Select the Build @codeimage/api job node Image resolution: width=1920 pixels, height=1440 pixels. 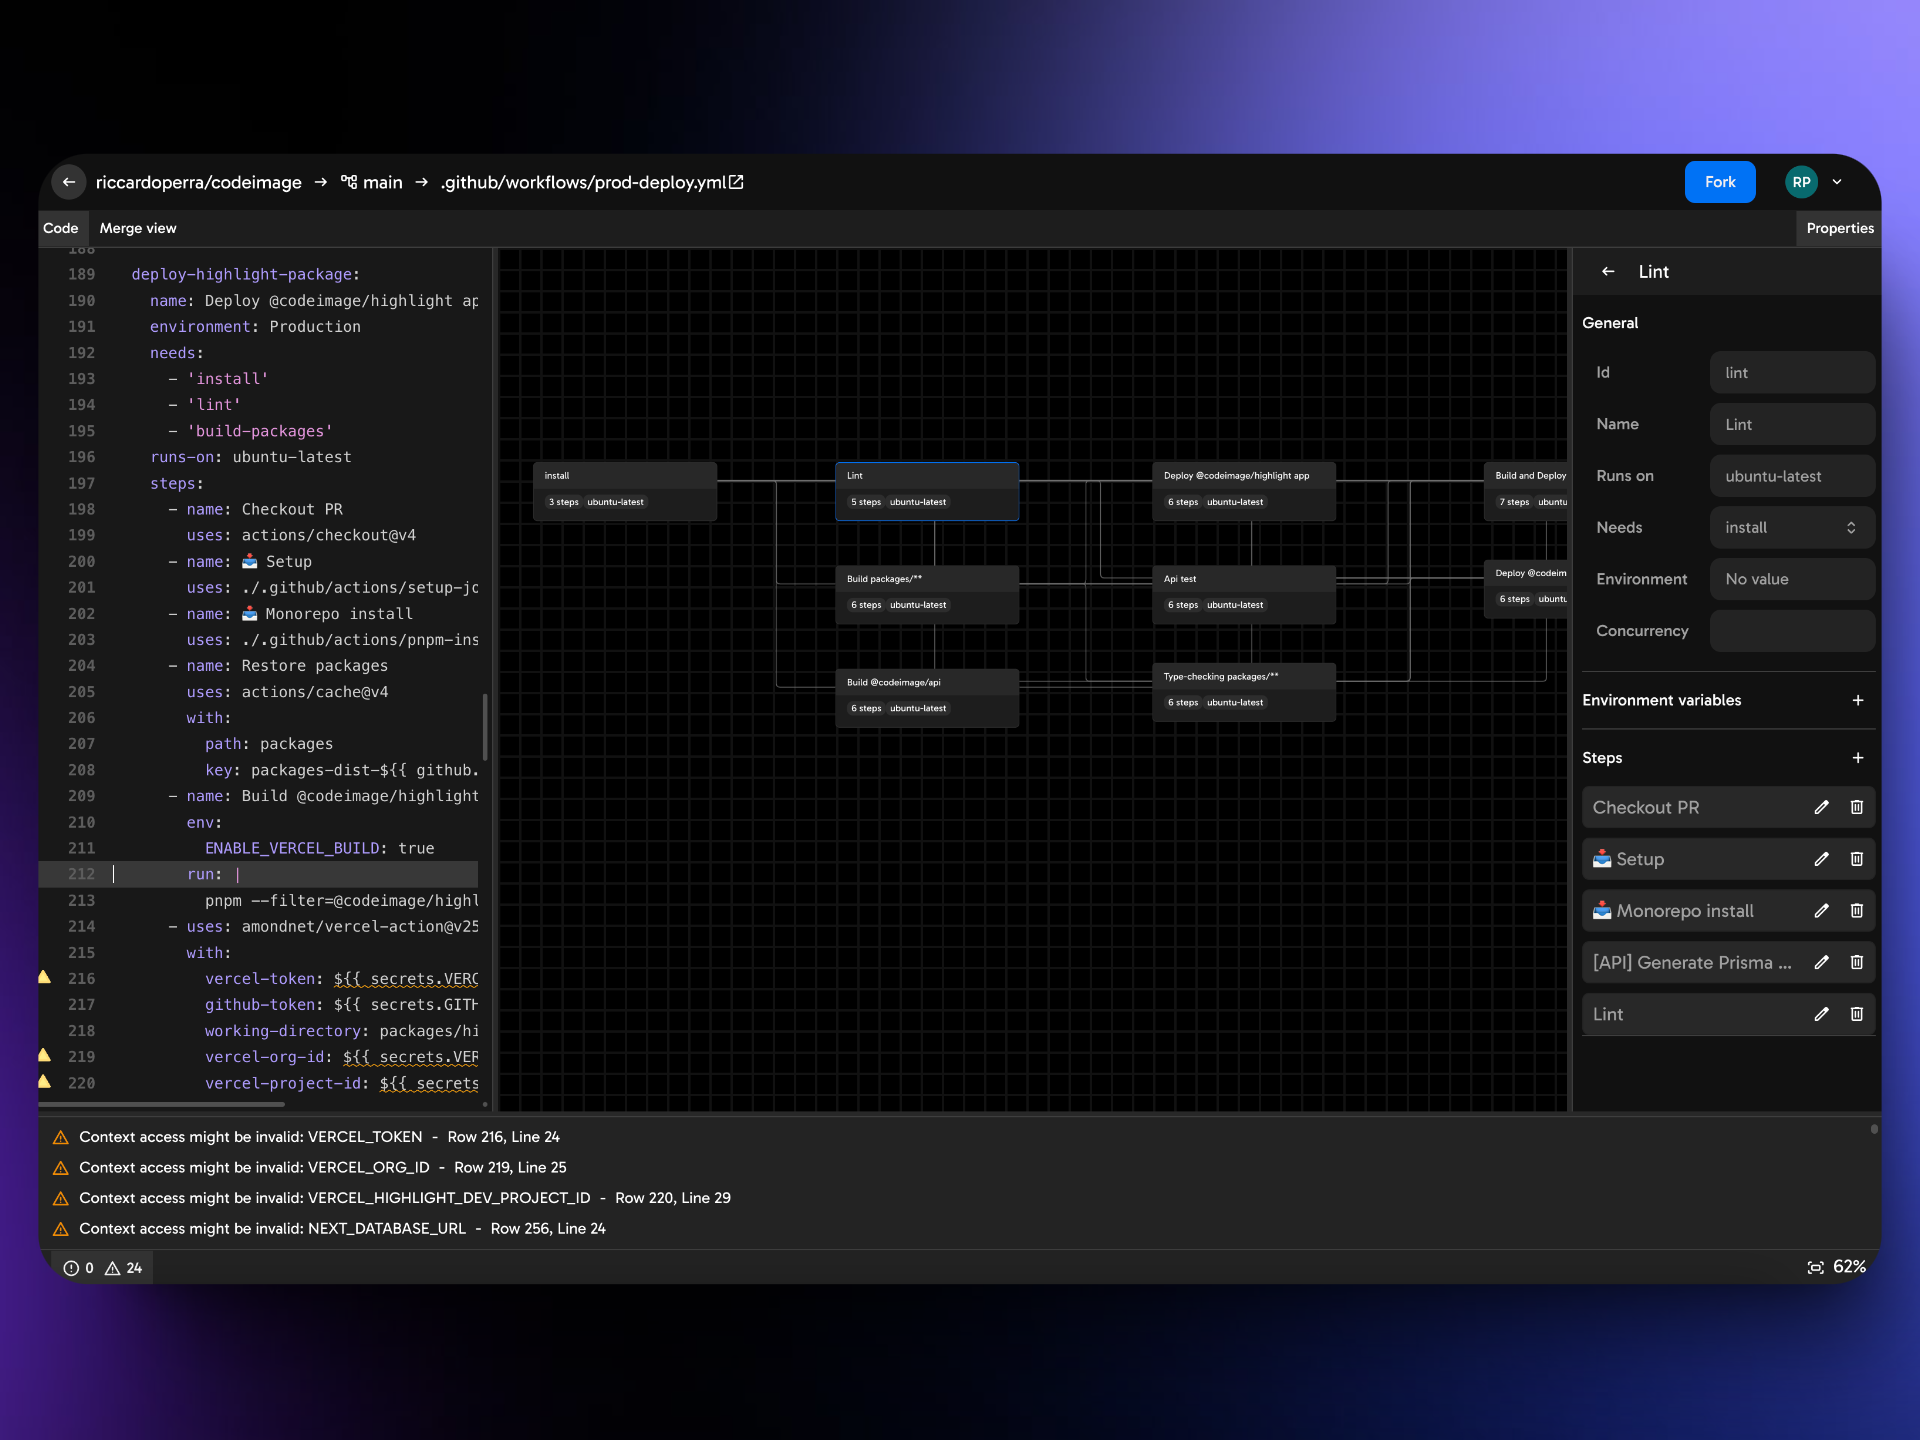click(x=927, y=697)
